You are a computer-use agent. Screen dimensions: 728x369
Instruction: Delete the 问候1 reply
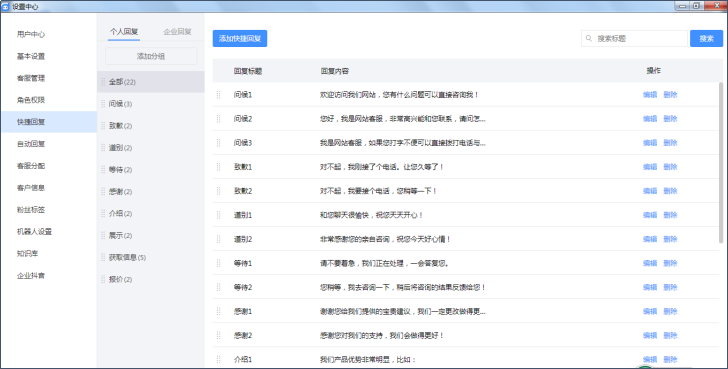pyautogui.click(x=670, y=95)
